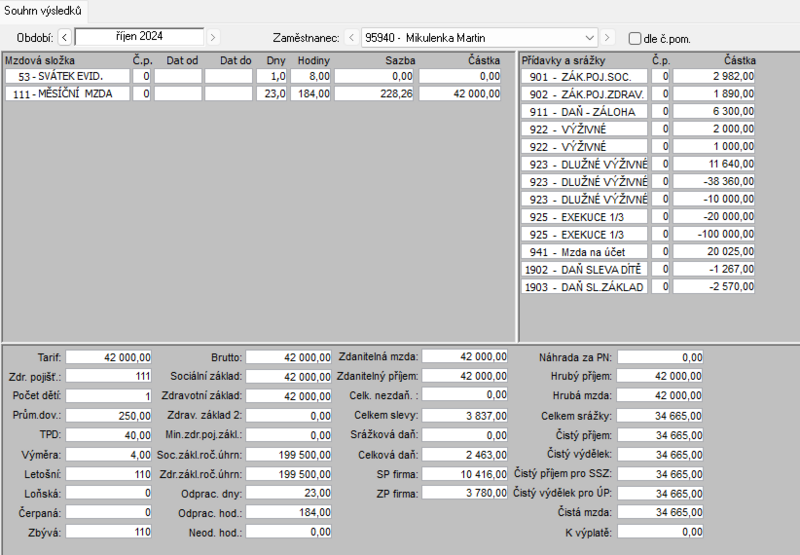Select previous employee arrow

(x=351, y=37)
